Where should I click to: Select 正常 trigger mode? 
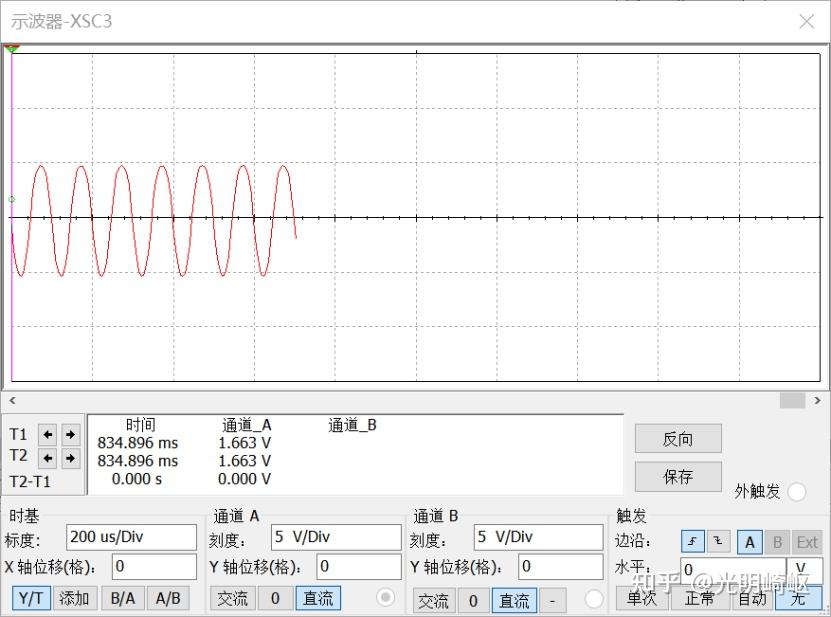[x=699, y=599]
